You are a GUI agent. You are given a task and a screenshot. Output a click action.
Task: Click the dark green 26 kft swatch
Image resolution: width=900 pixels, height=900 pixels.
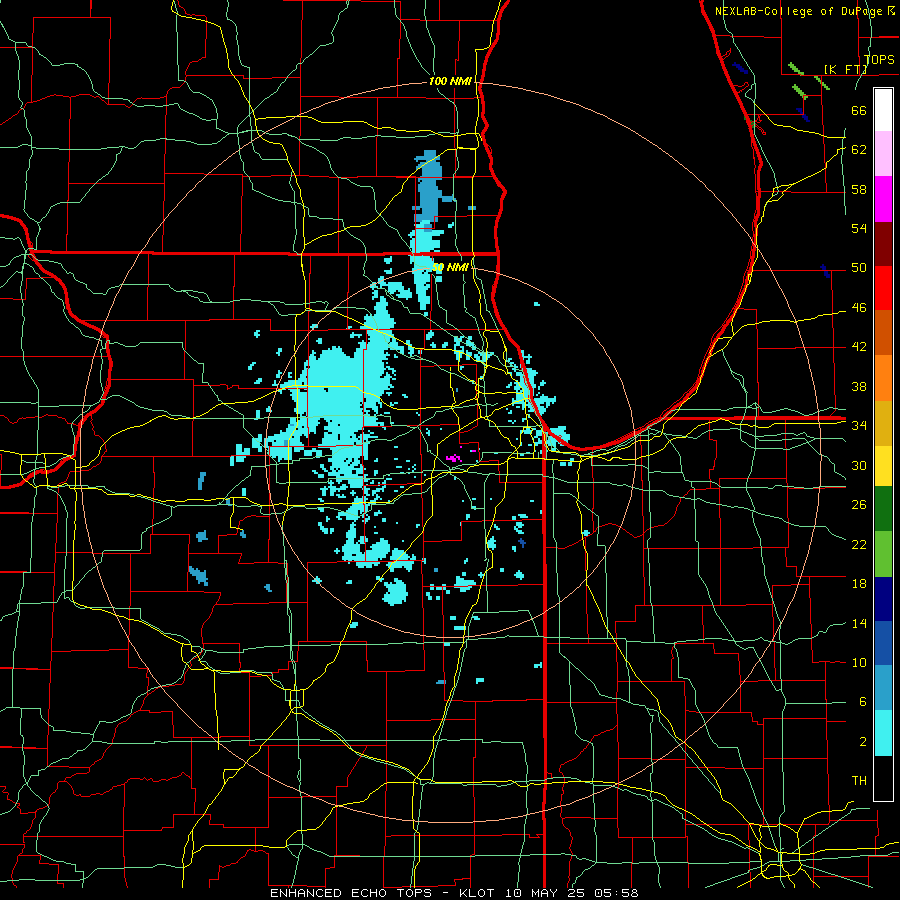click(883, 508)
